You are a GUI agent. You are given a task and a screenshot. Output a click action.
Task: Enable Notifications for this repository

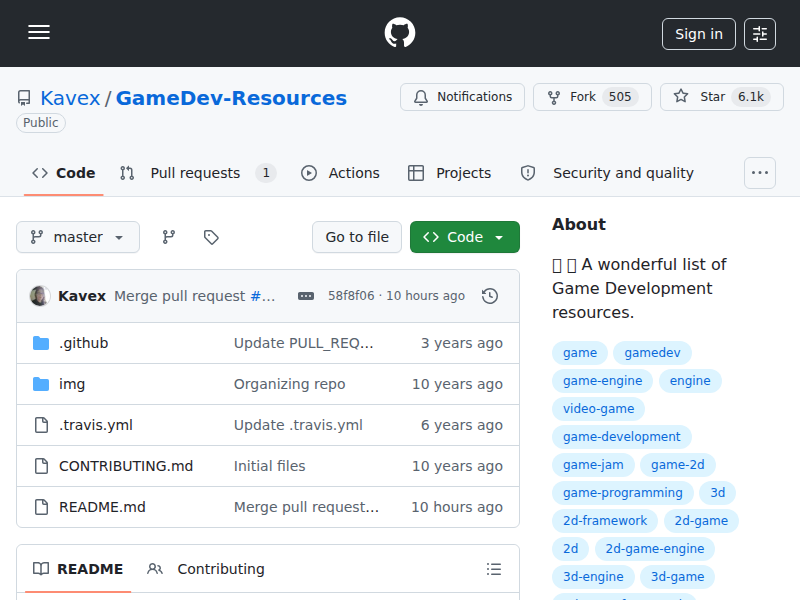(462, 97)
